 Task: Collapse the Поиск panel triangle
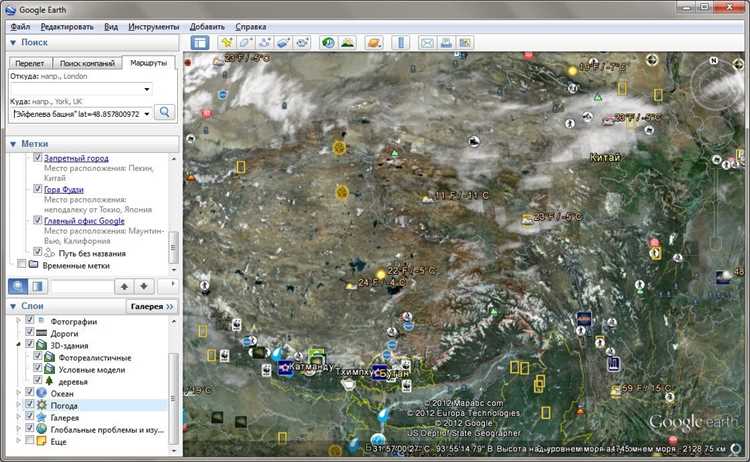tap(13, 43)
